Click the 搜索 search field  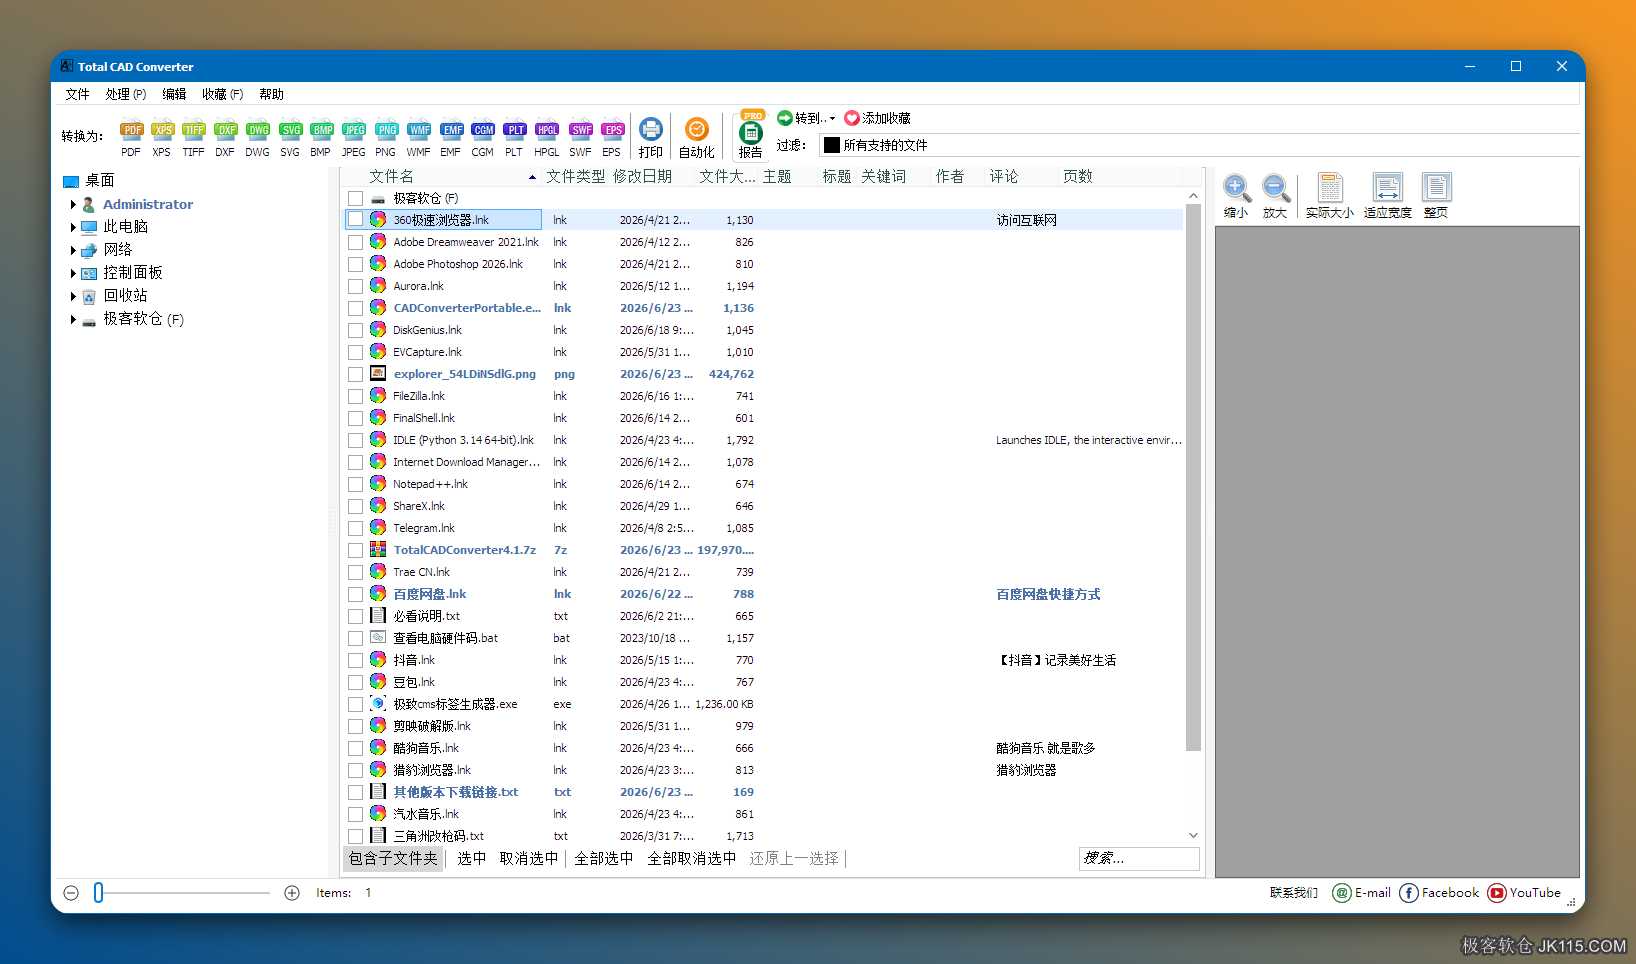(1139, 858)
